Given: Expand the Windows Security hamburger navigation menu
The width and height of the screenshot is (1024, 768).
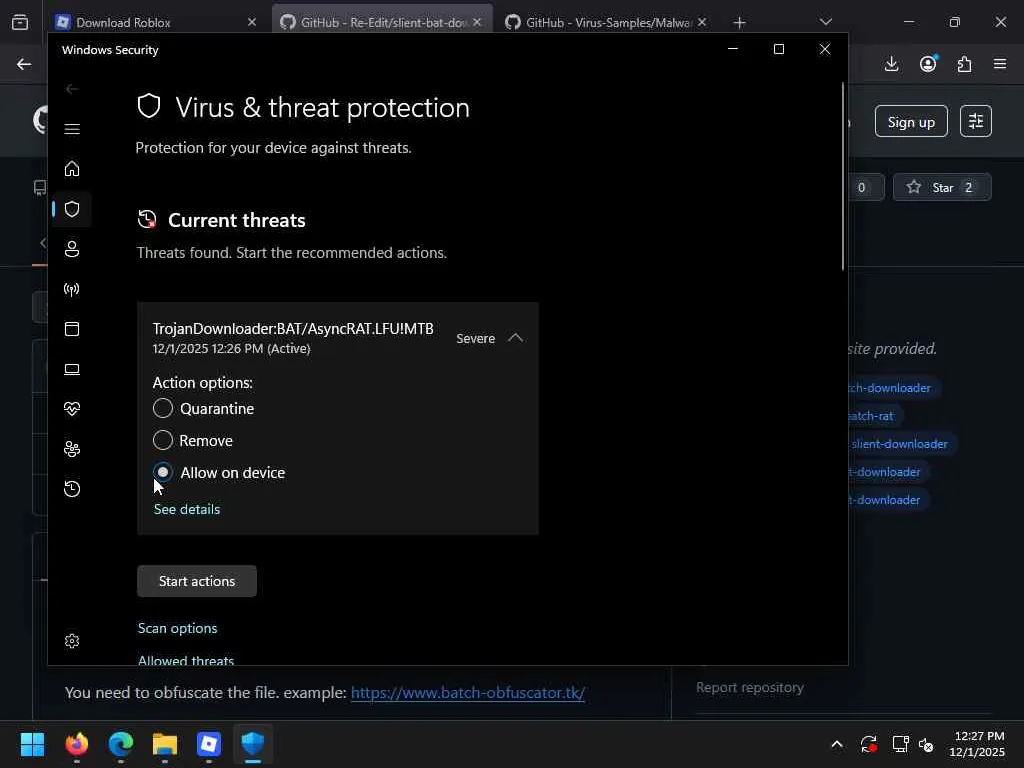Looking at the screenshot, I should pos(72,129).
